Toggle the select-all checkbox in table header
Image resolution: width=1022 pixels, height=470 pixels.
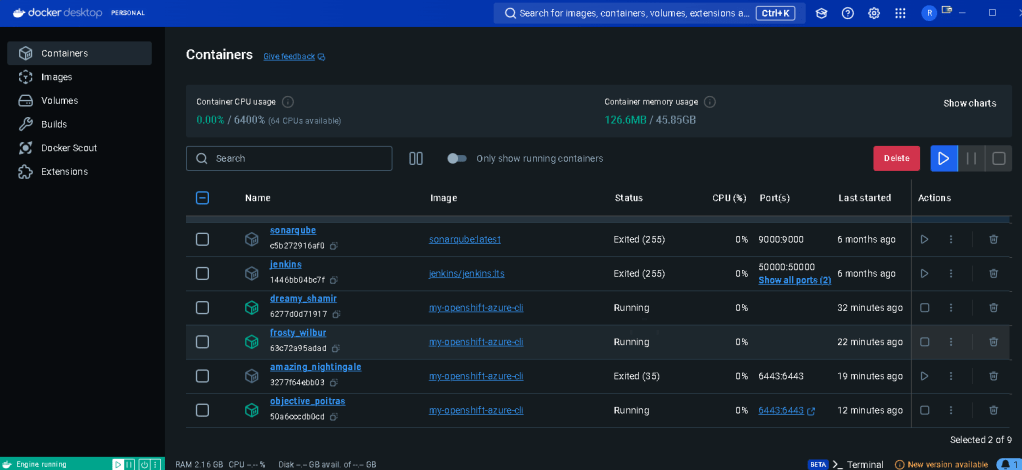pos(202,198)
